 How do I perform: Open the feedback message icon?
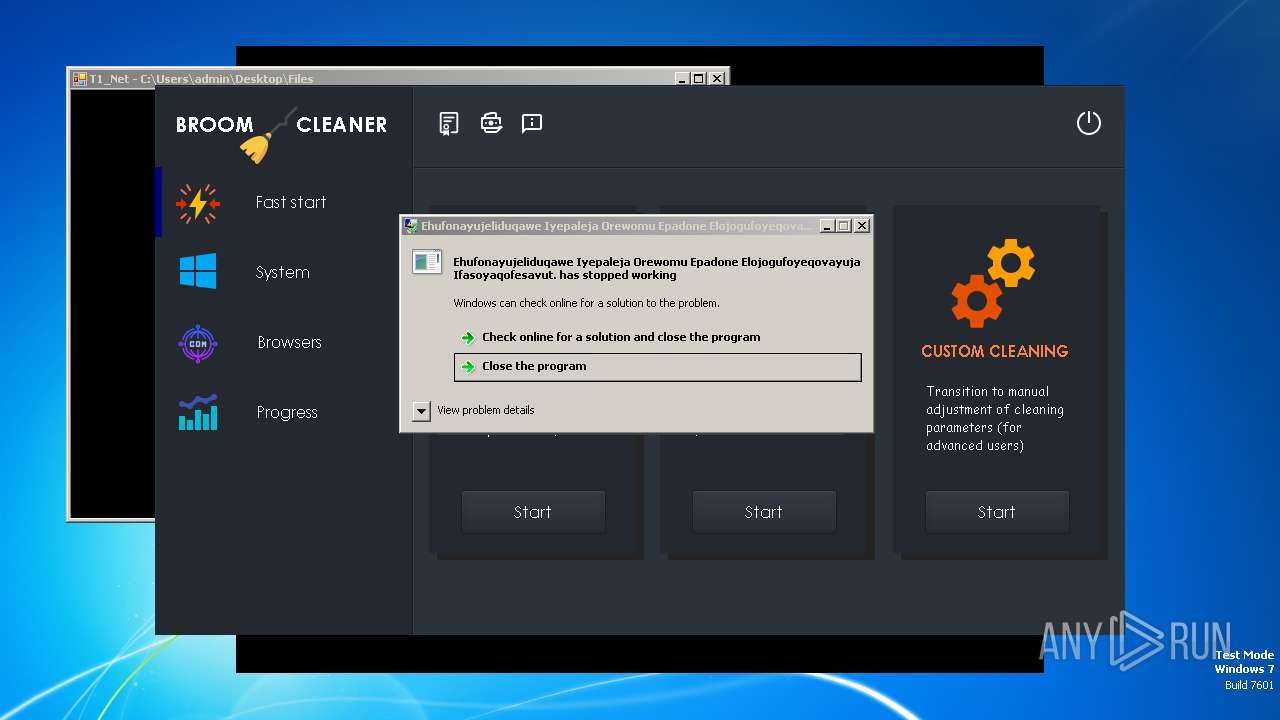pyautogui.click(x=532, y=123)
